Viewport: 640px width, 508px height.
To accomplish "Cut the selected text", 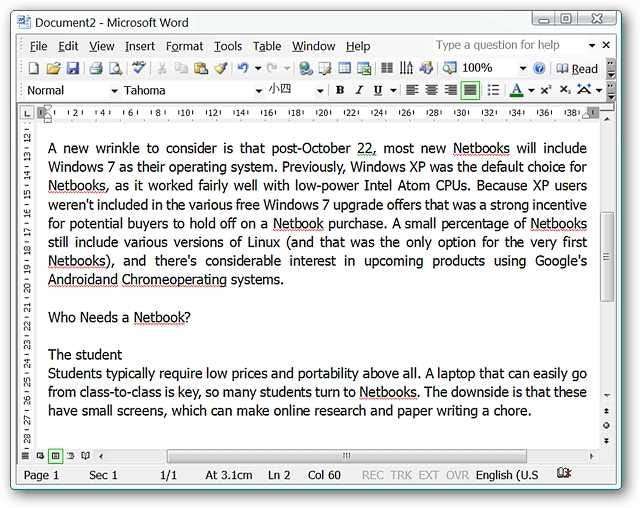I will point(162,68).
